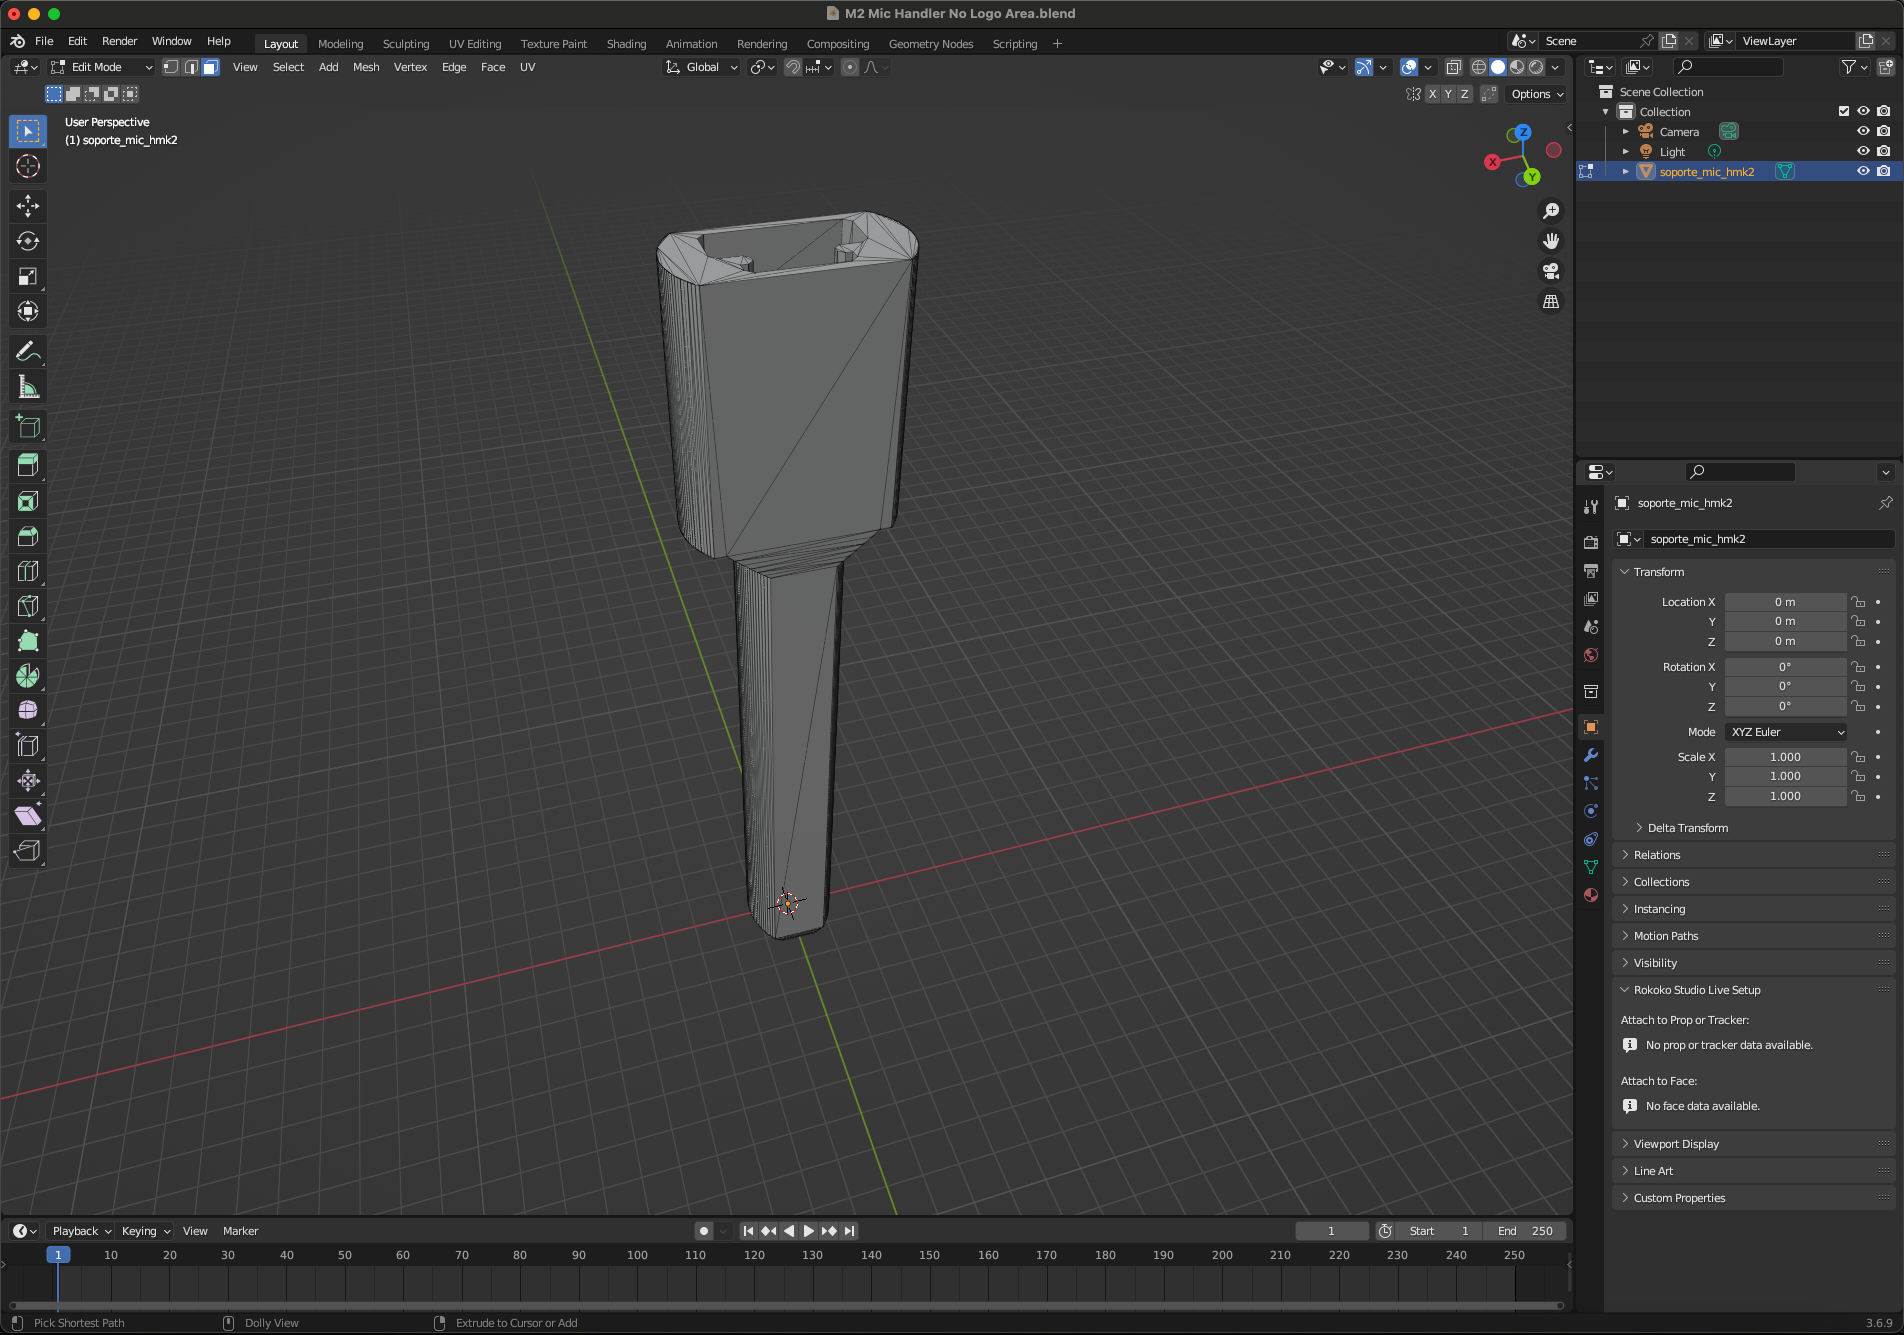Viewport: 1904px width, 1335px height.
Task: Choose the Measure tool
Action: pos(28,387)
